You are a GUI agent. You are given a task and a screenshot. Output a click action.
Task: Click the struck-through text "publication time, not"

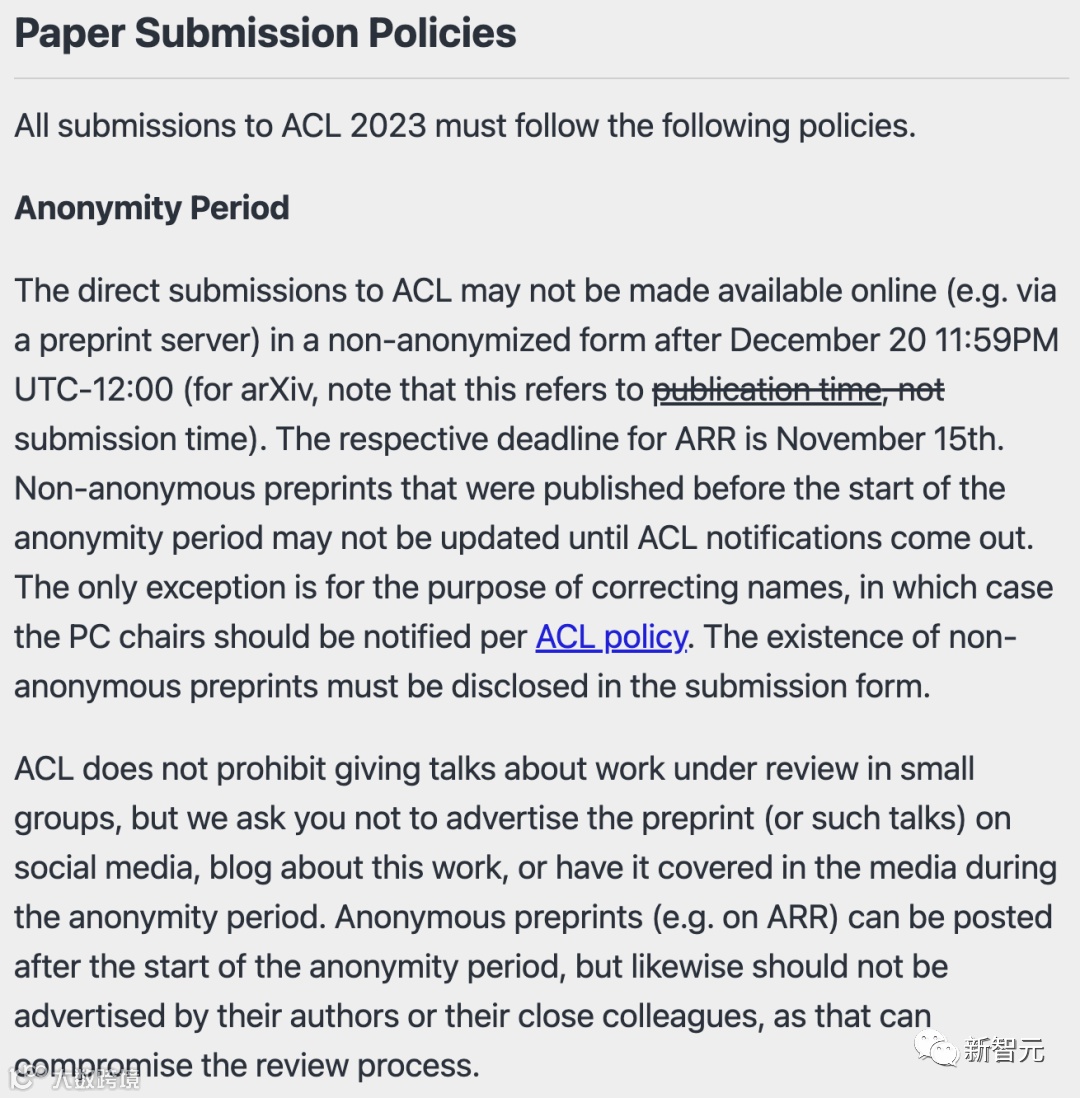[798, 389]
